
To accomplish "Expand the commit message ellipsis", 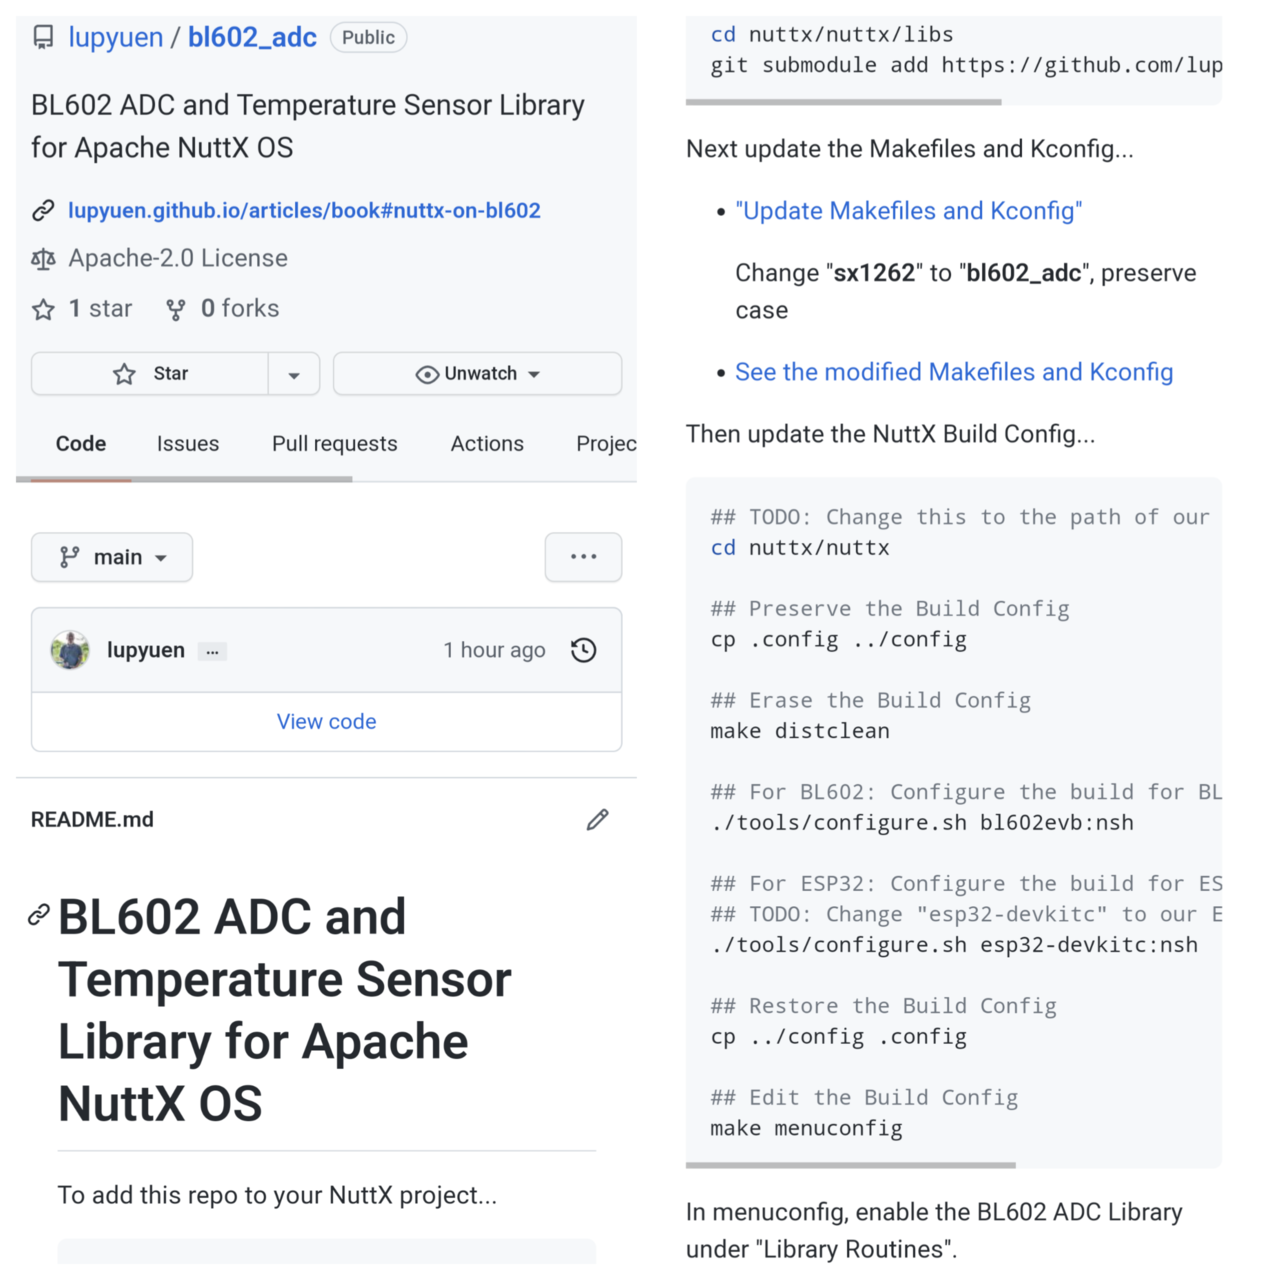I will (212, 652).
